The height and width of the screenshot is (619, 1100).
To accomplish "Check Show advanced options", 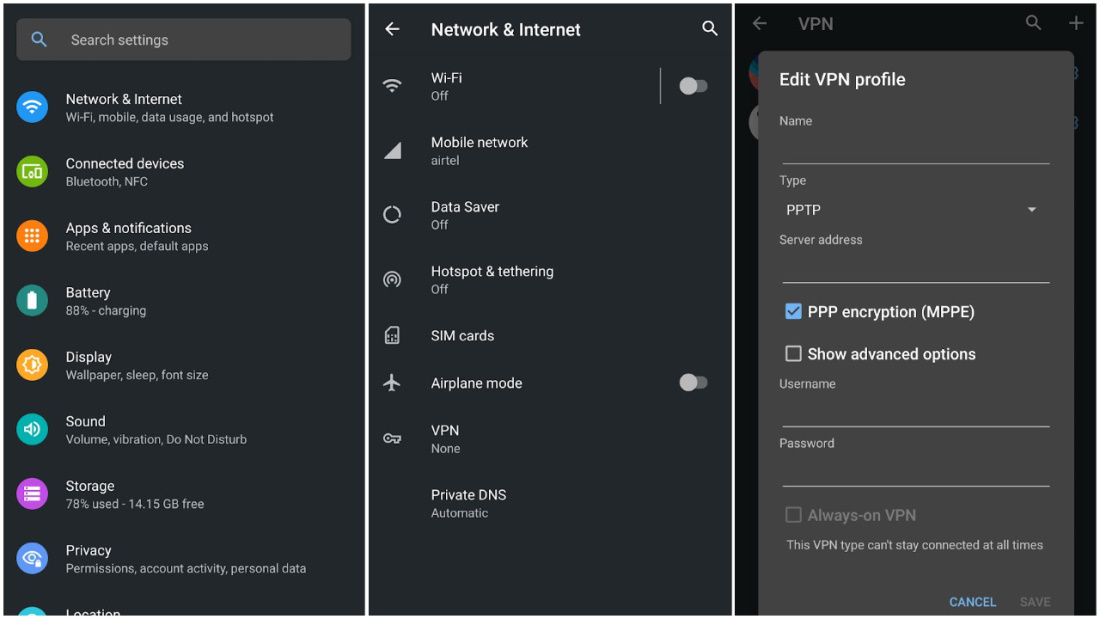I will pyautogui.click(x=793, y=354).
